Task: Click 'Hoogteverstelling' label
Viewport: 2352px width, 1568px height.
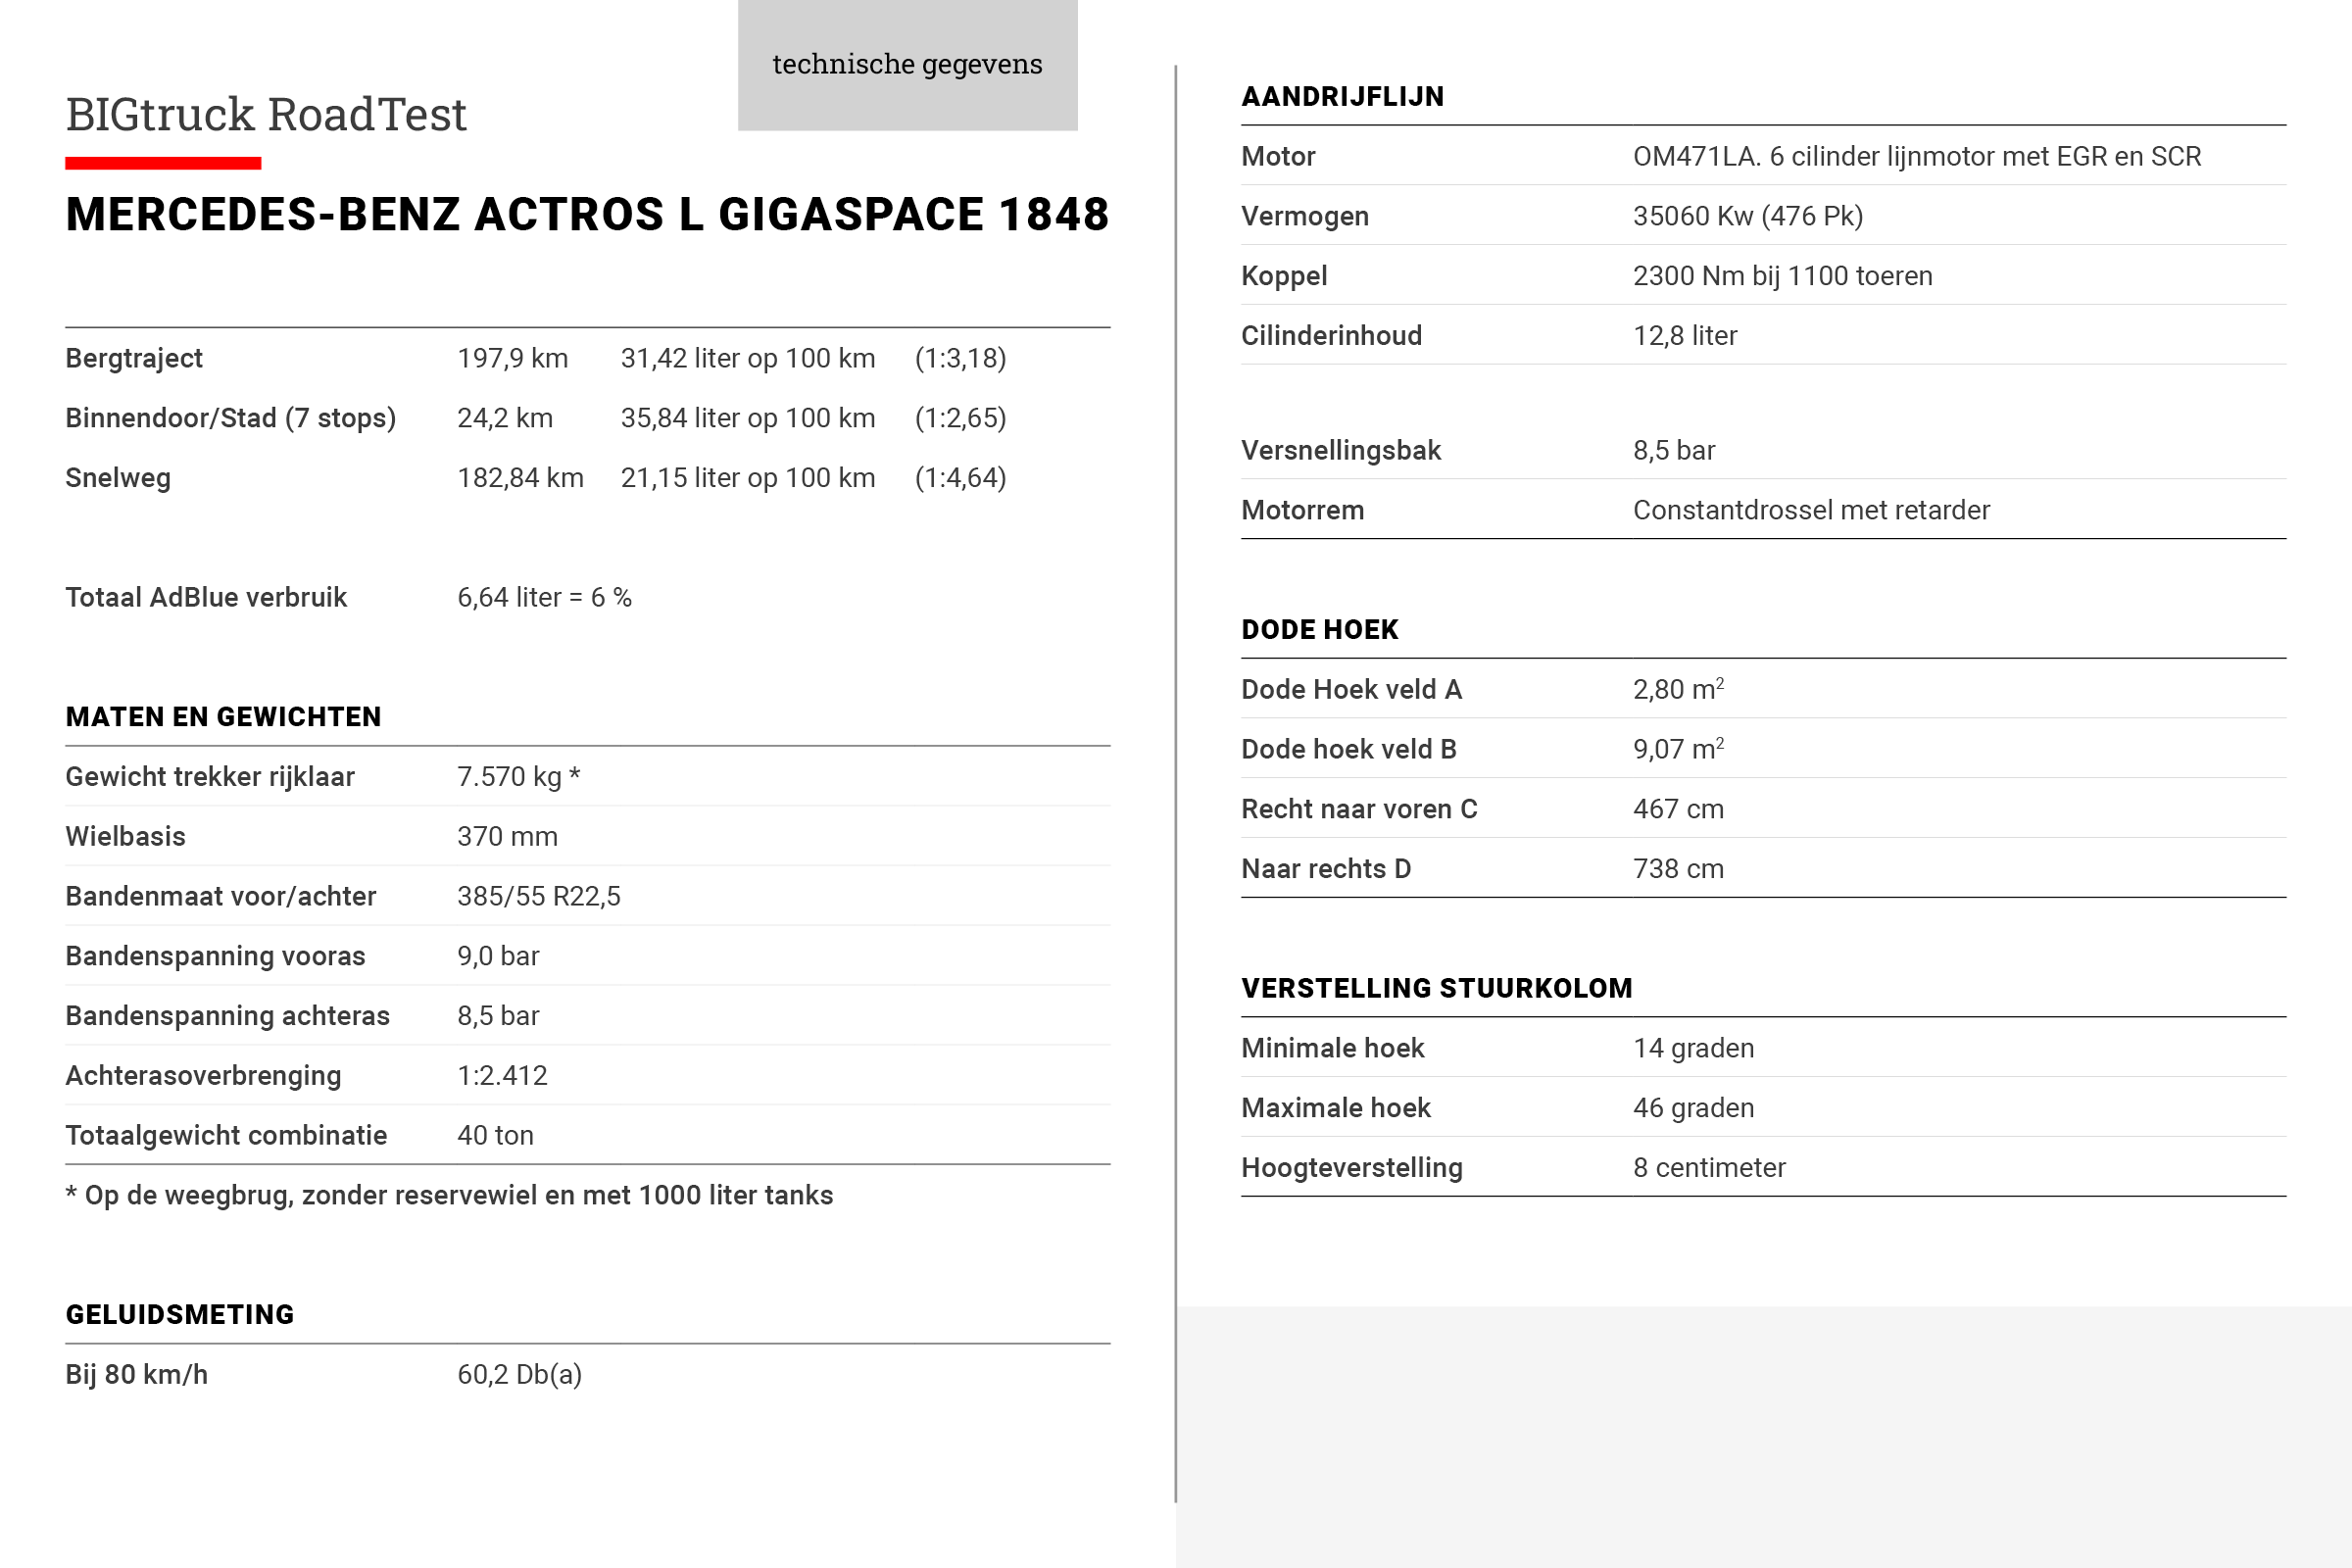Action: (x=1351, y=1168)
